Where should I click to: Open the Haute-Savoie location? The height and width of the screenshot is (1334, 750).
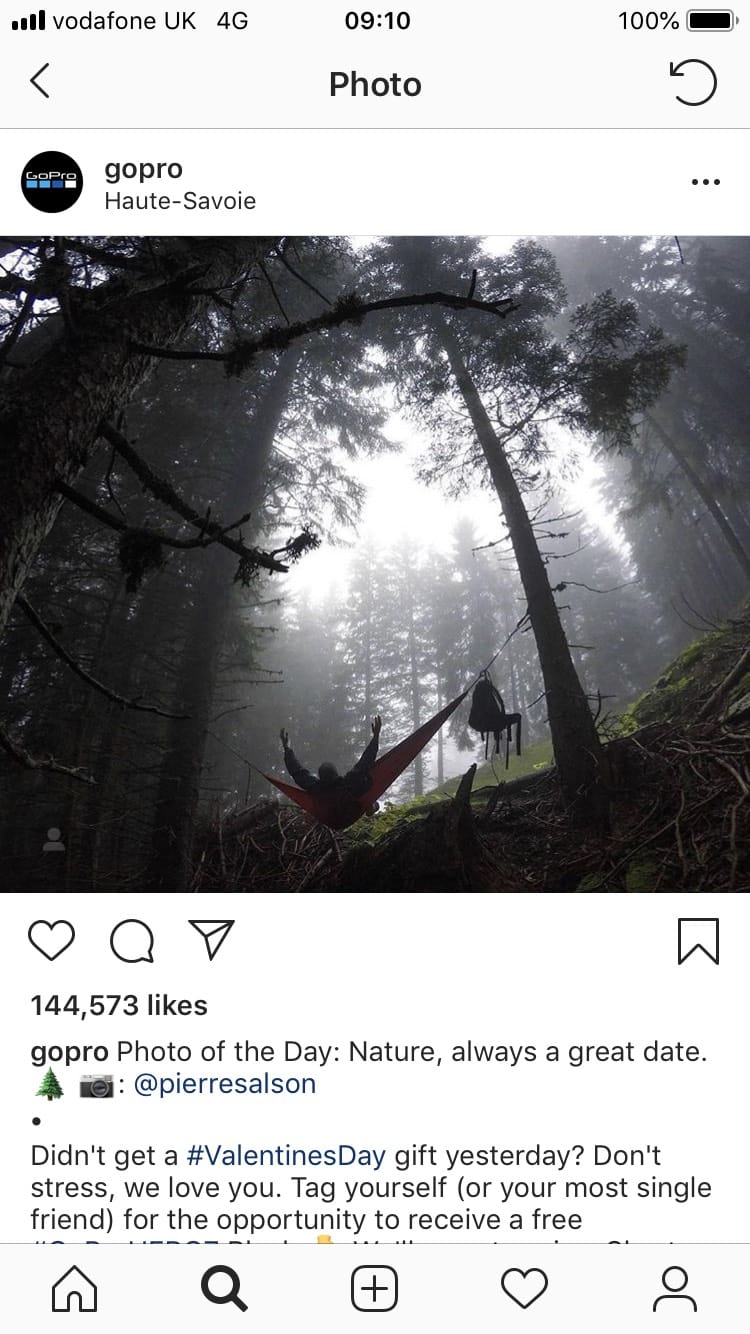(x=180, y=201)
